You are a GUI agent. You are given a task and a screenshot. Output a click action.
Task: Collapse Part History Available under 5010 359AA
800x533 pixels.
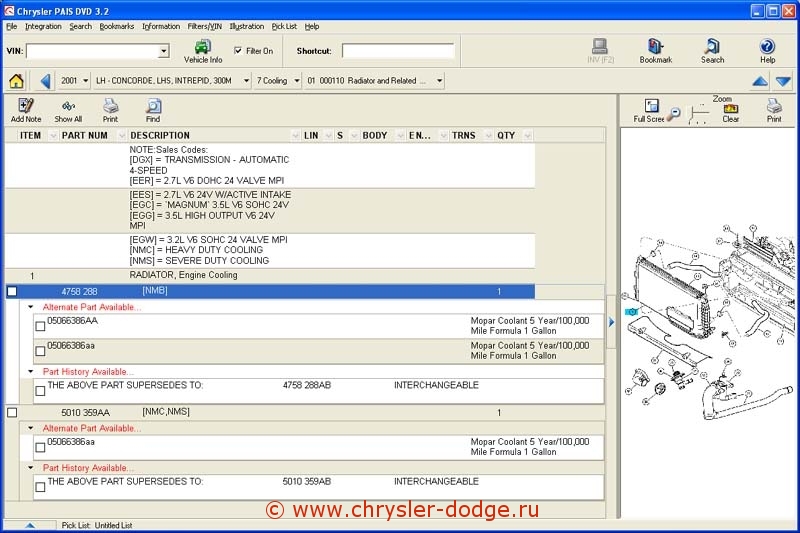(31, 468)
